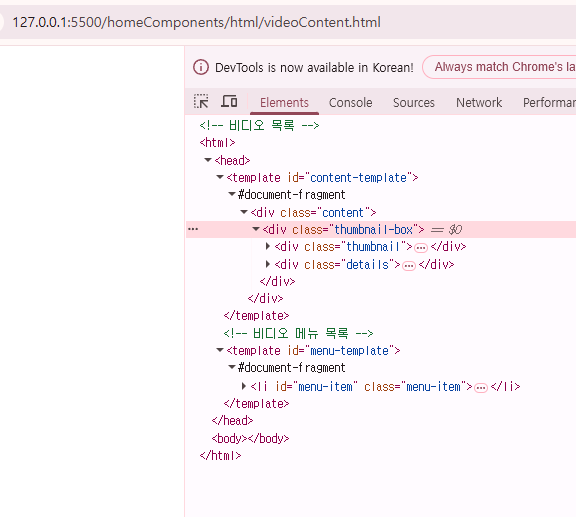Collapse the content-template template node
Image resolution: width=576 pixels, height=517 pixels.
point(220,177)
